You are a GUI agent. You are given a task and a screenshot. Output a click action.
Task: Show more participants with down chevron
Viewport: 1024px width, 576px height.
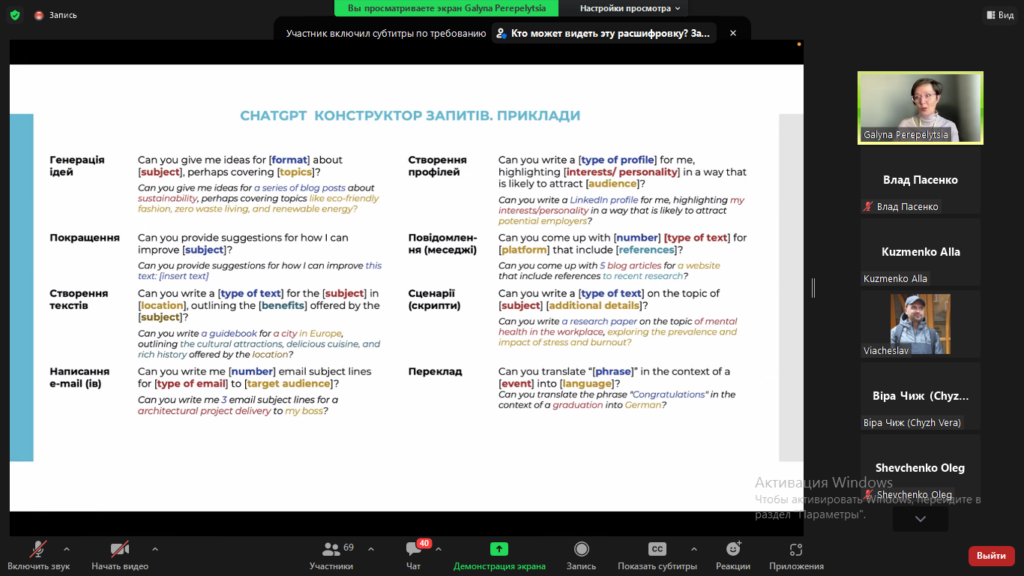click(x=920, y=519)
